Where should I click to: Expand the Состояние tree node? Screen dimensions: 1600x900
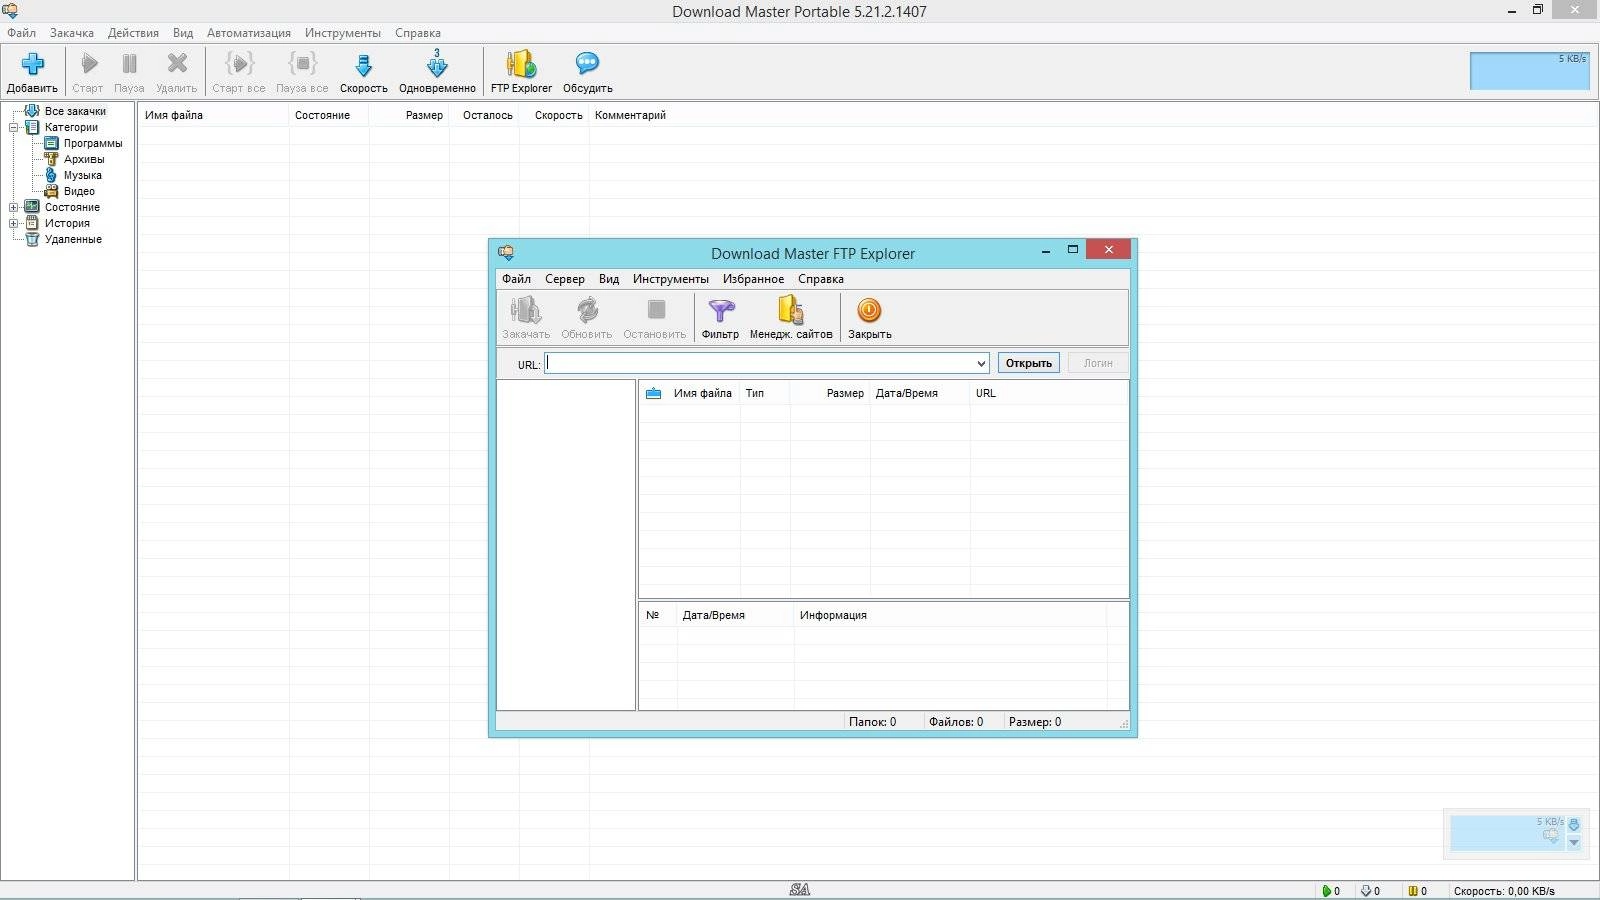[14, 207]
